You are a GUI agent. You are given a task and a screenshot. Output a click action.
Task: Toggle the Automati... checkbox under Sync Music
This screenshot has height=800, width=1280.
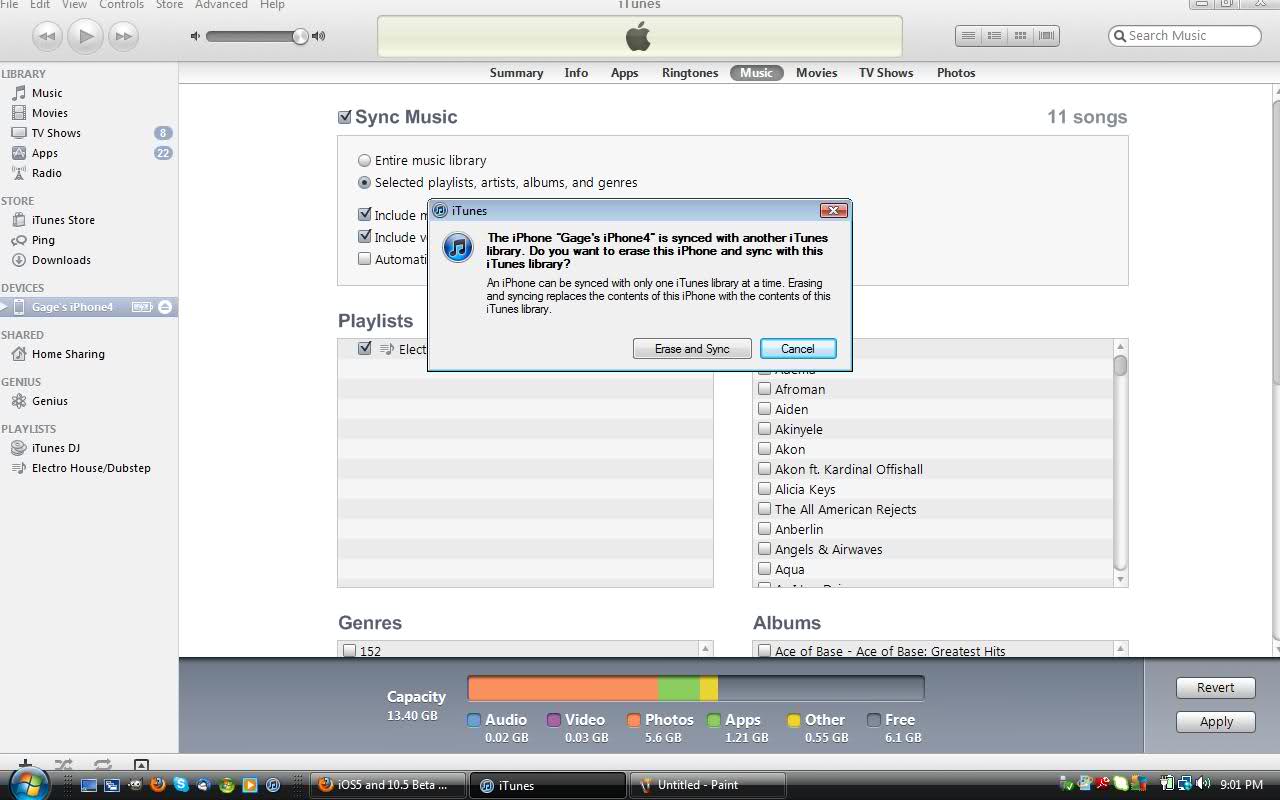(365, 259)
